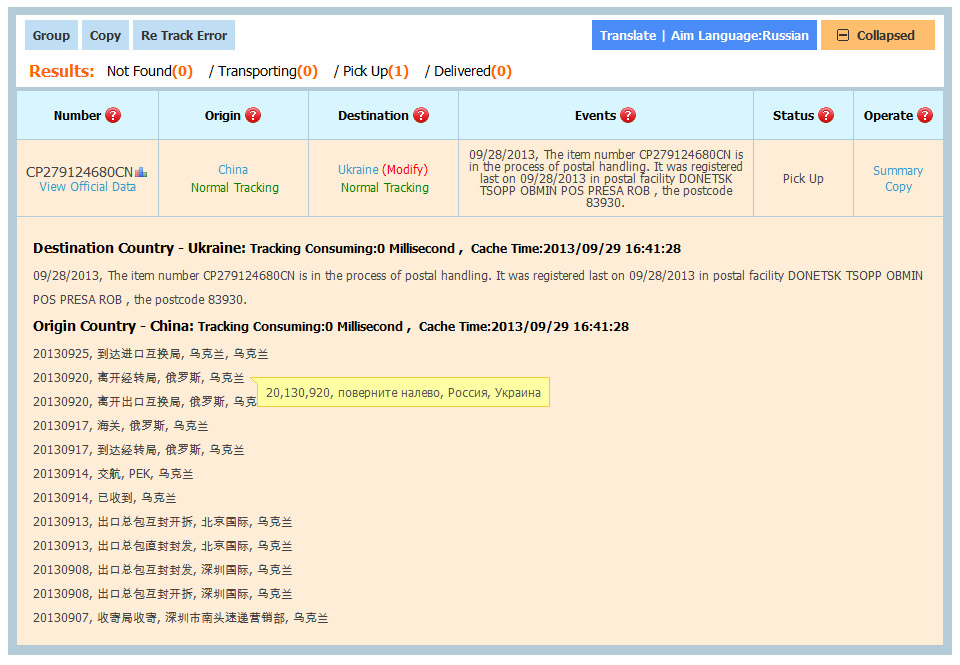
Task: Click the Re Track Error button
Action: (x=184, y=35)
